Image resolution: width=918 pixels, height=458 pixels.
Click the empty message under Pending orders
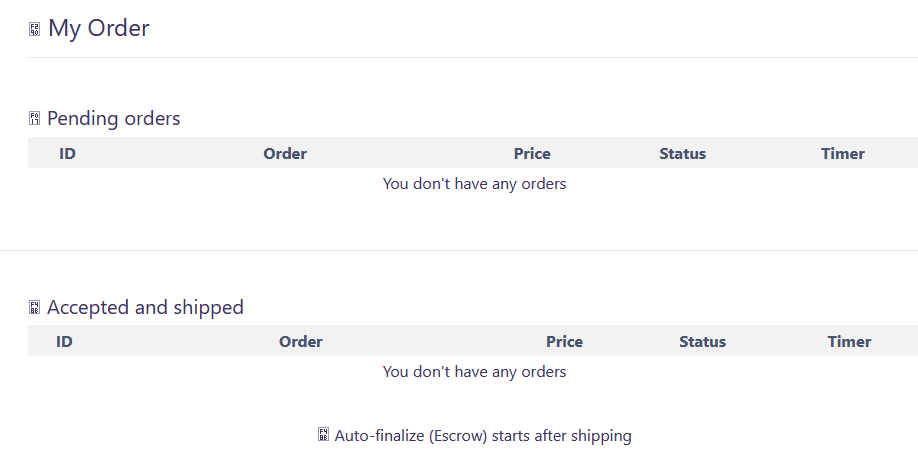pos(474,184)
